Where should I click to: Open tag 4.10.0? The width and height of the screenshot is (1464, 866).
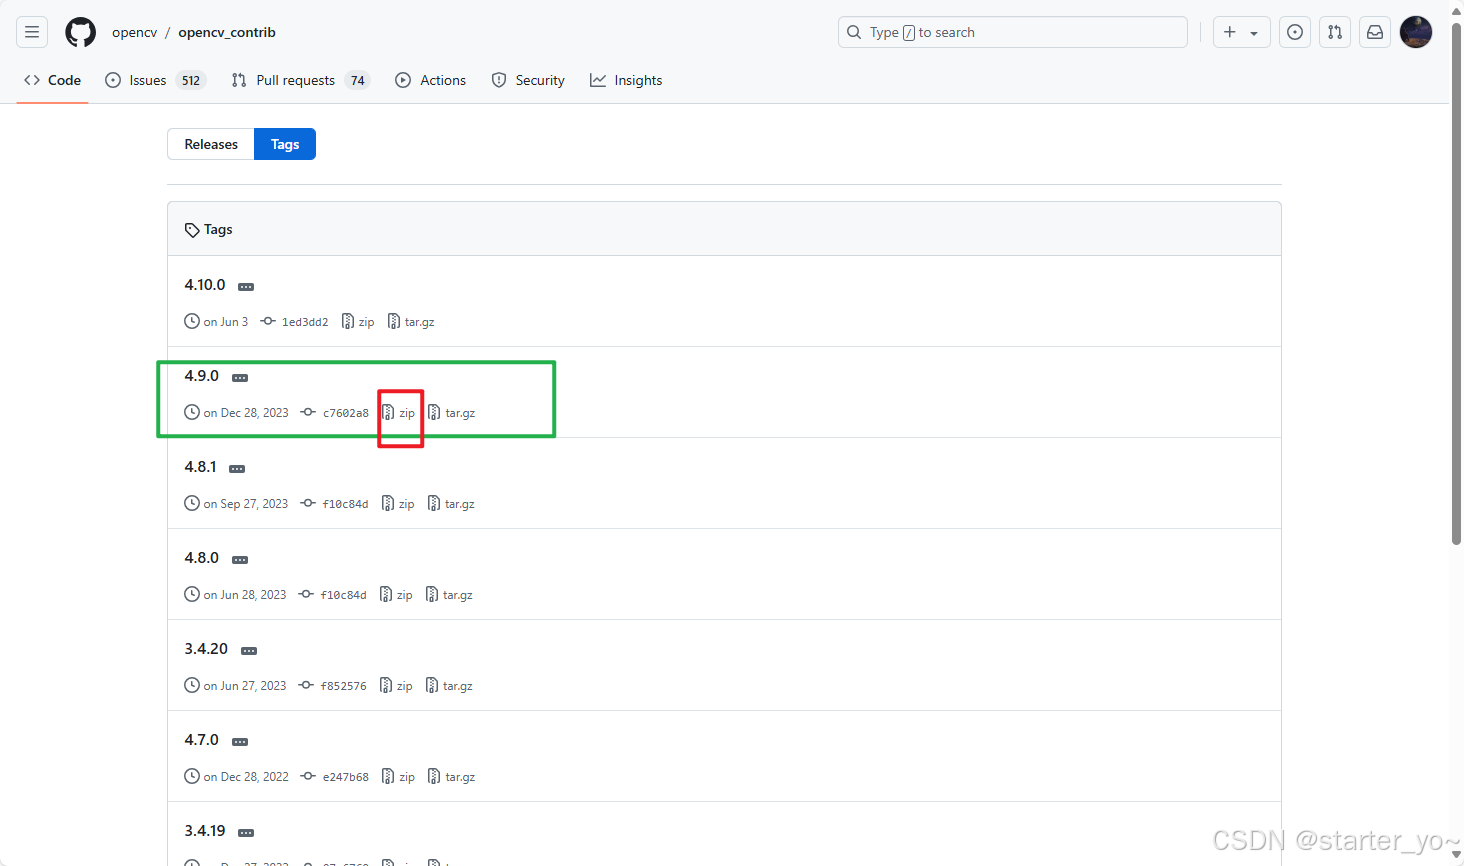pos(205,285)
